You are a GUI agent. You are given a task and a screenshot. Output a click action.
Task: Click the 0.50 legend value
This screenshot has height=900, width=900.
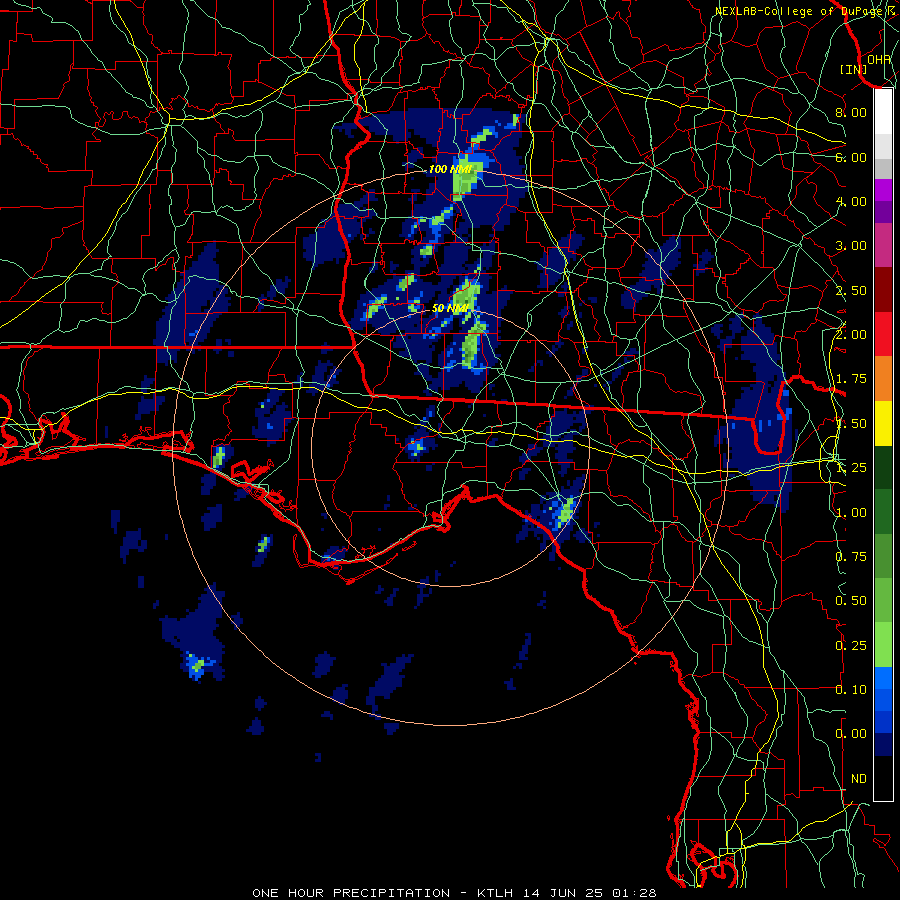tap(851, 601)
